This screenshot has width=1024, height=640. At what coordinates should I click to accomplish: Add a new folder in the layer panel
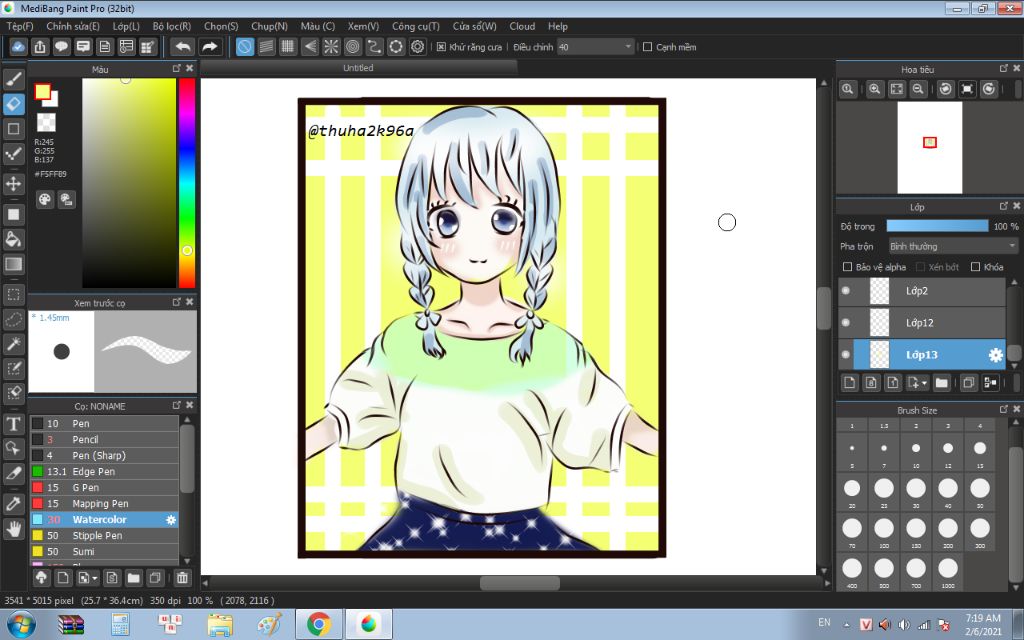[x=941, y=383]
